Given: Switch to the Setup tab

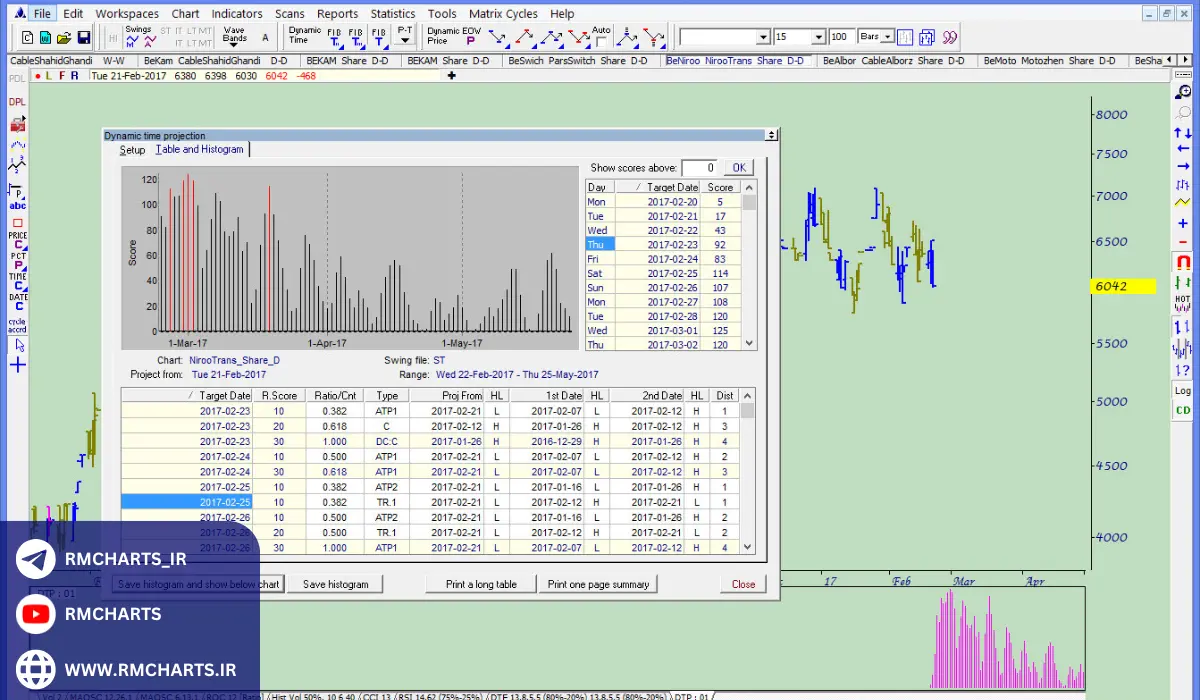Looking at the screenshot, I should pyautogui.click(x=132, y=150).
